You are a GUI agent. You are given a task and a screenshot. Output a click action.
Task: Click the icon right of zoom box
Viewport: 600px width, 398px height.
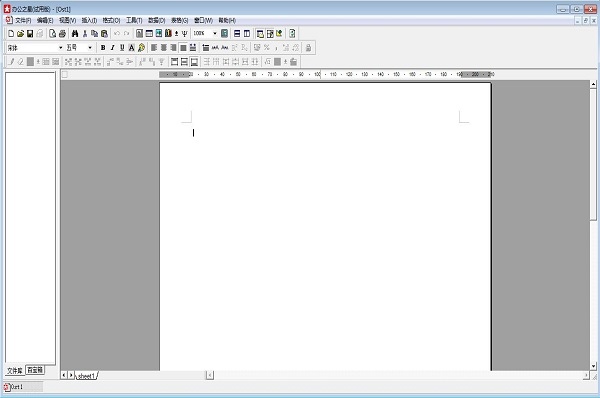(225, 34)
